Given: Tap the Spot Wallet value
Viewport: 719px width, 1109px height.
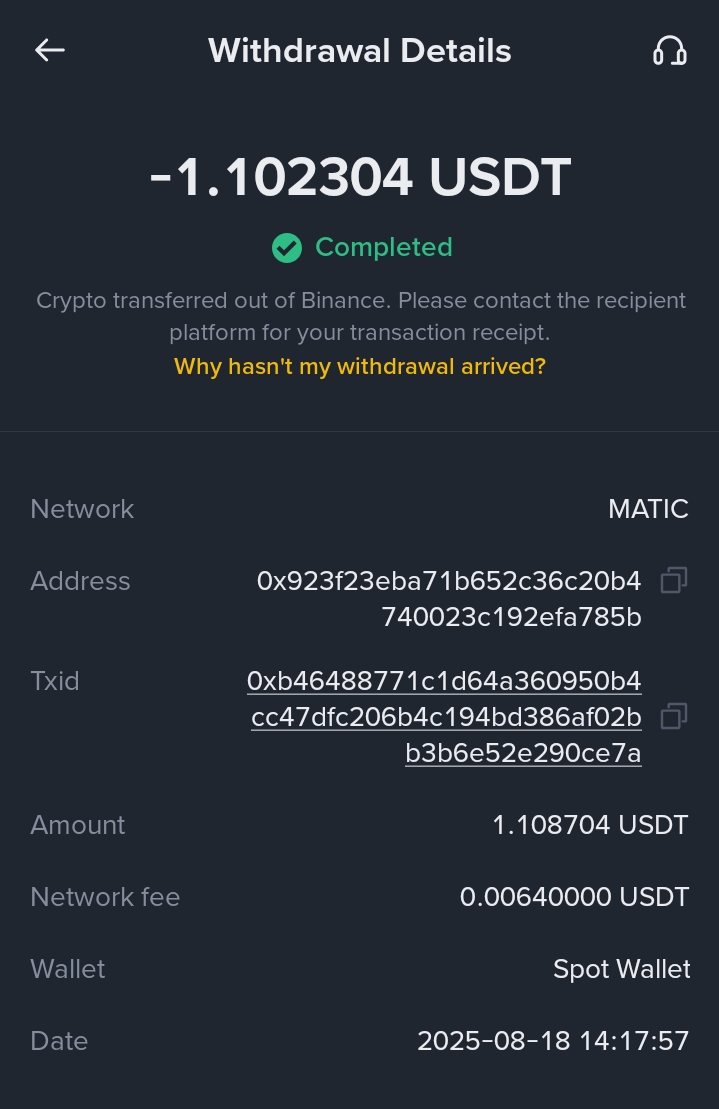Looking at the screenshot, I should coord(621,969).
